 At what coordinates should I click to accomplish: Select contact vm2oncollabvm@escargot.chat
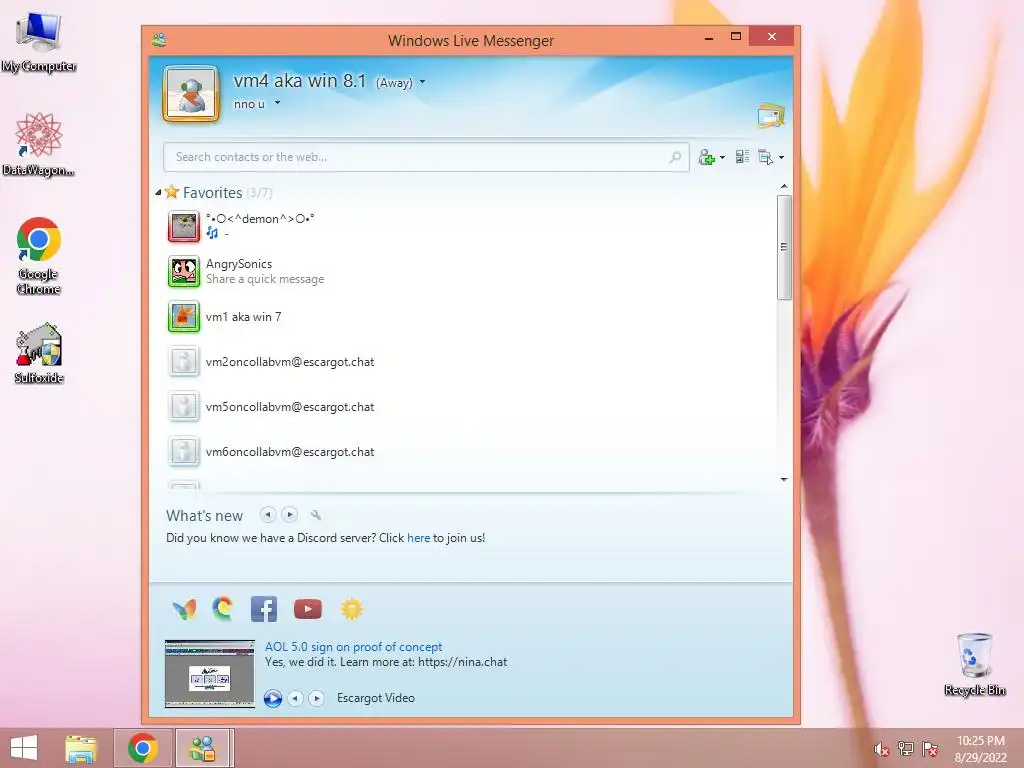pyautogui.click(x=290, y=362)
